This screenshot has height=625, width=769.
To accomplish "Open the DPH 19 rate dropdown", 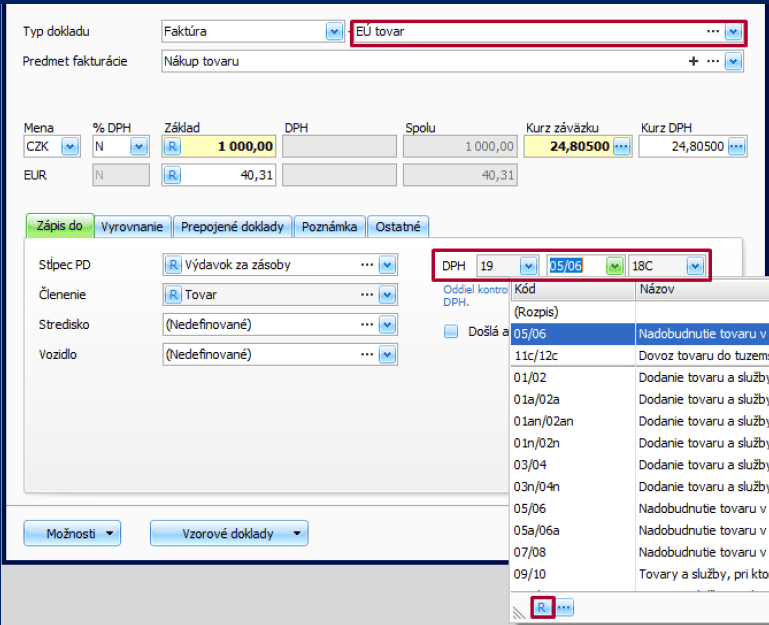I will tap(528, 266).
